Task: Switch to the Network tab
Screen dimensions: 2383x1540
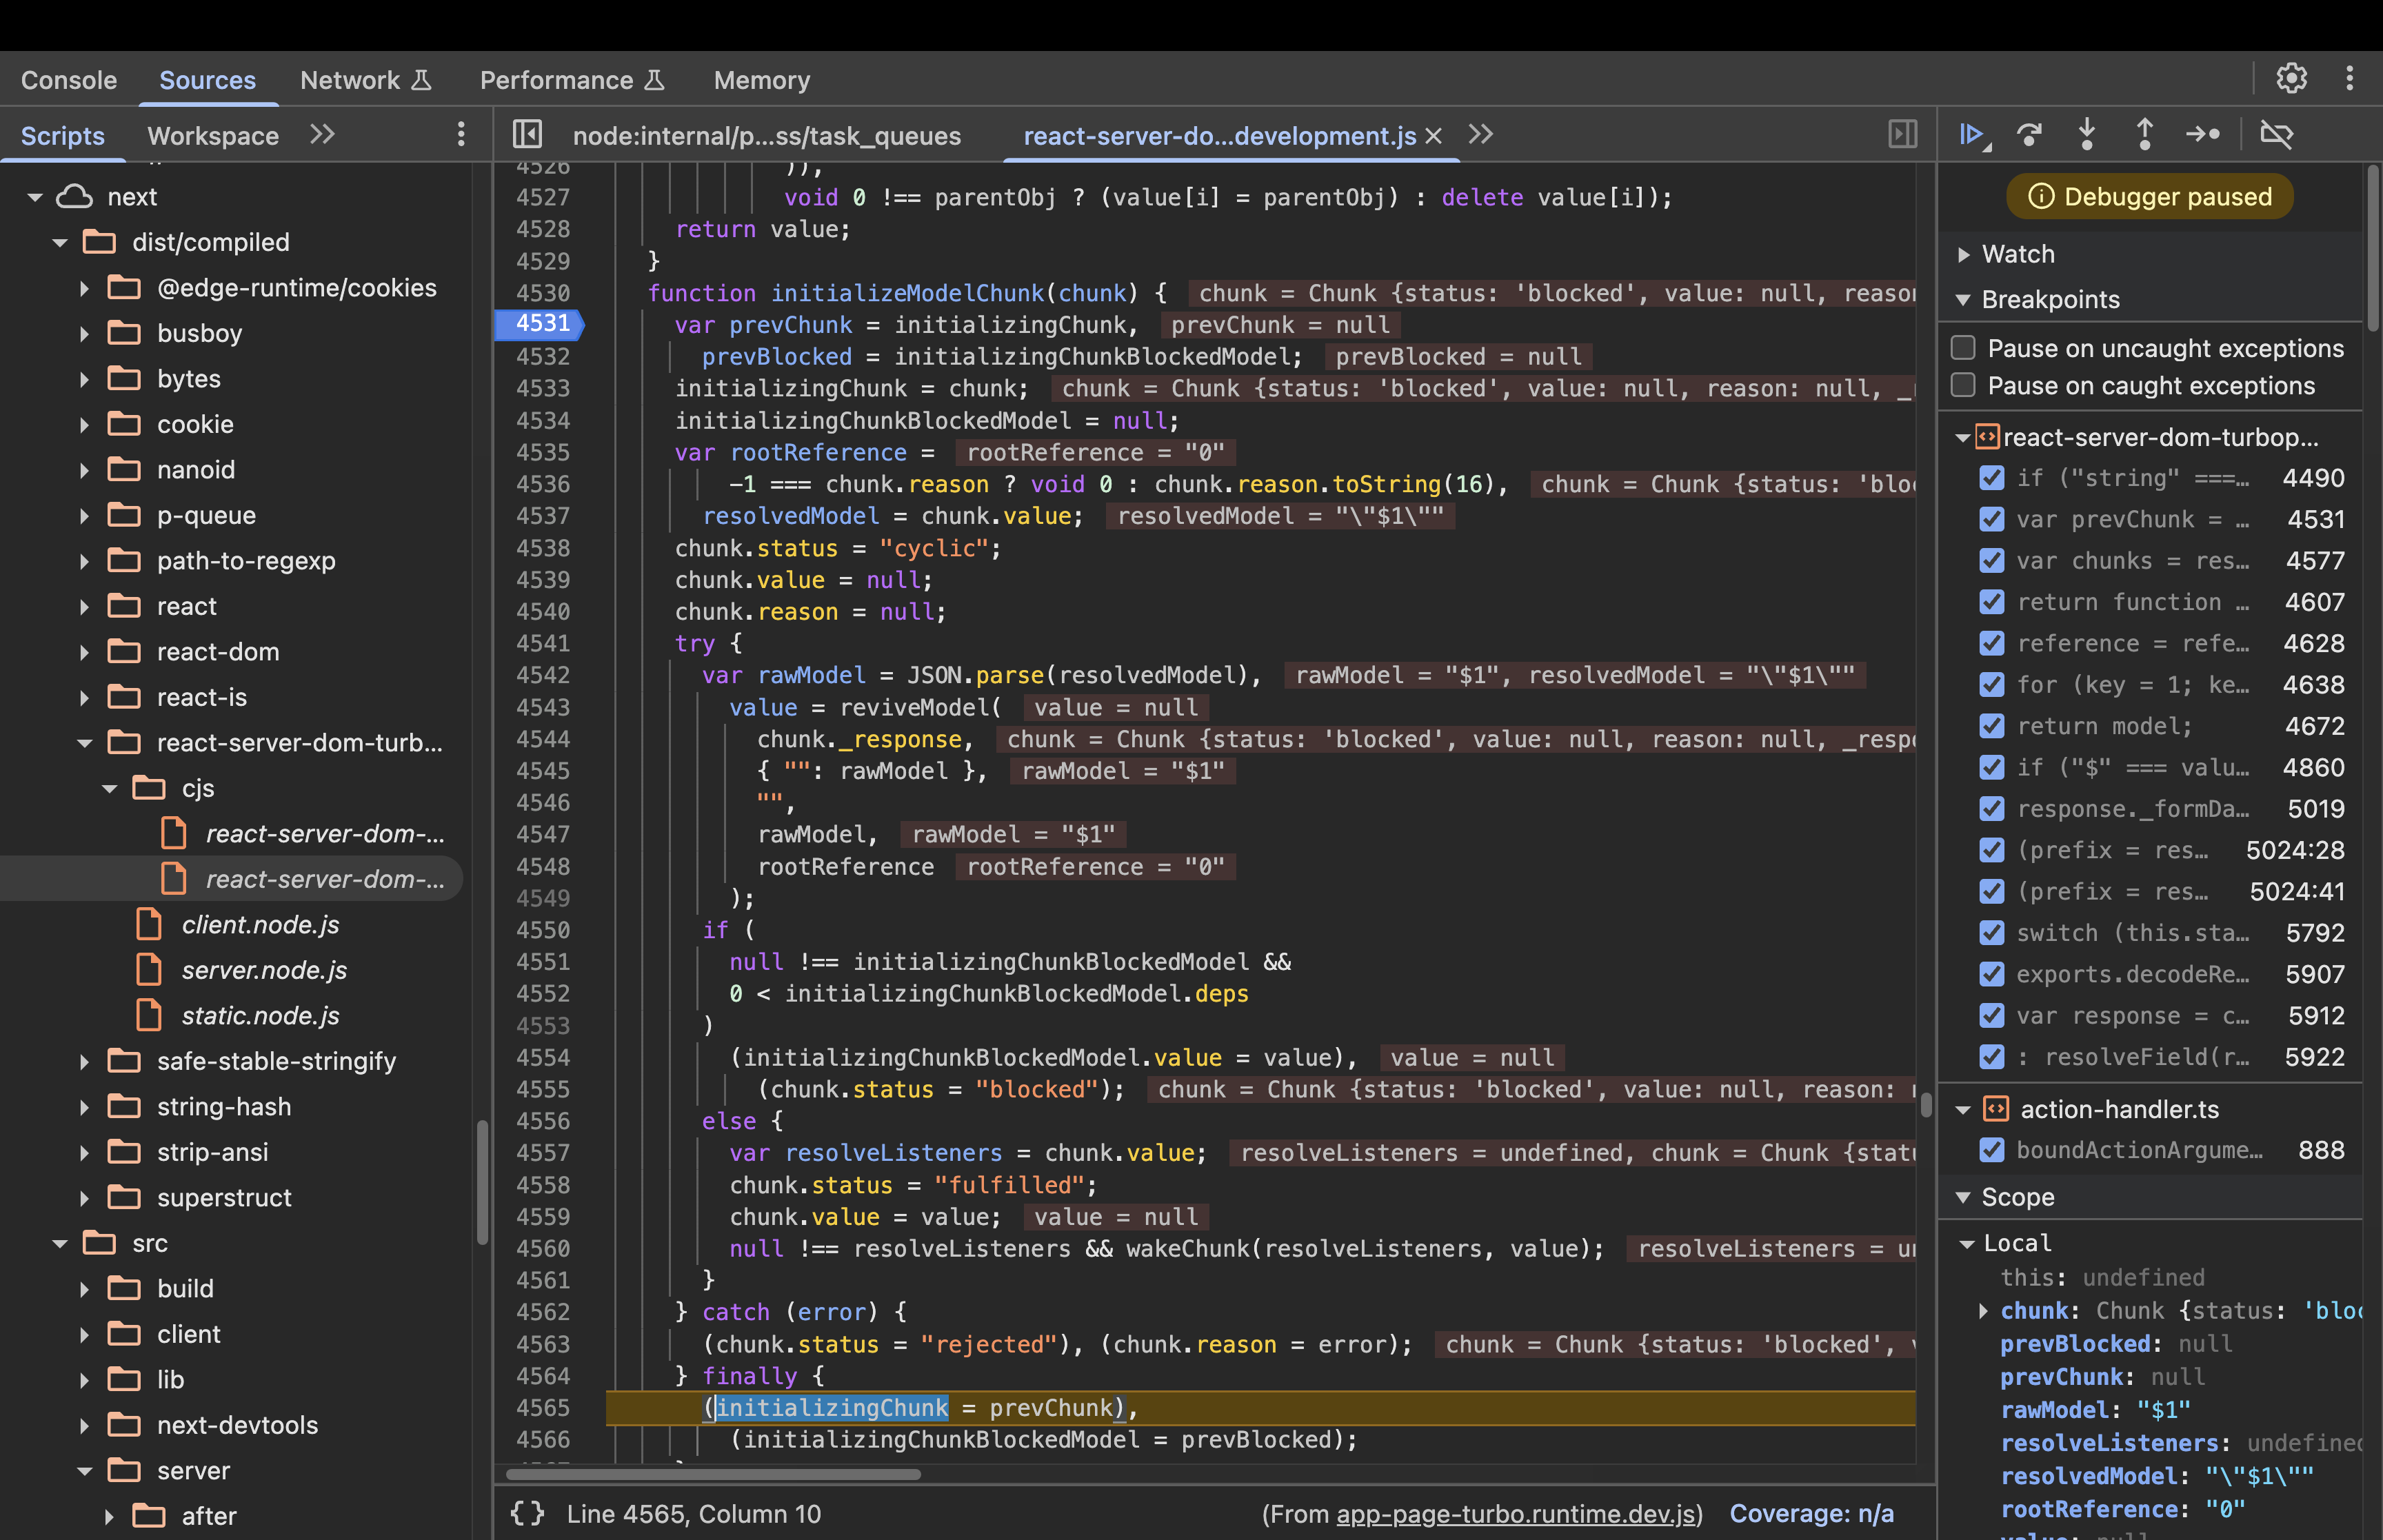Action: pyautogui.click(x=350, y=80)
